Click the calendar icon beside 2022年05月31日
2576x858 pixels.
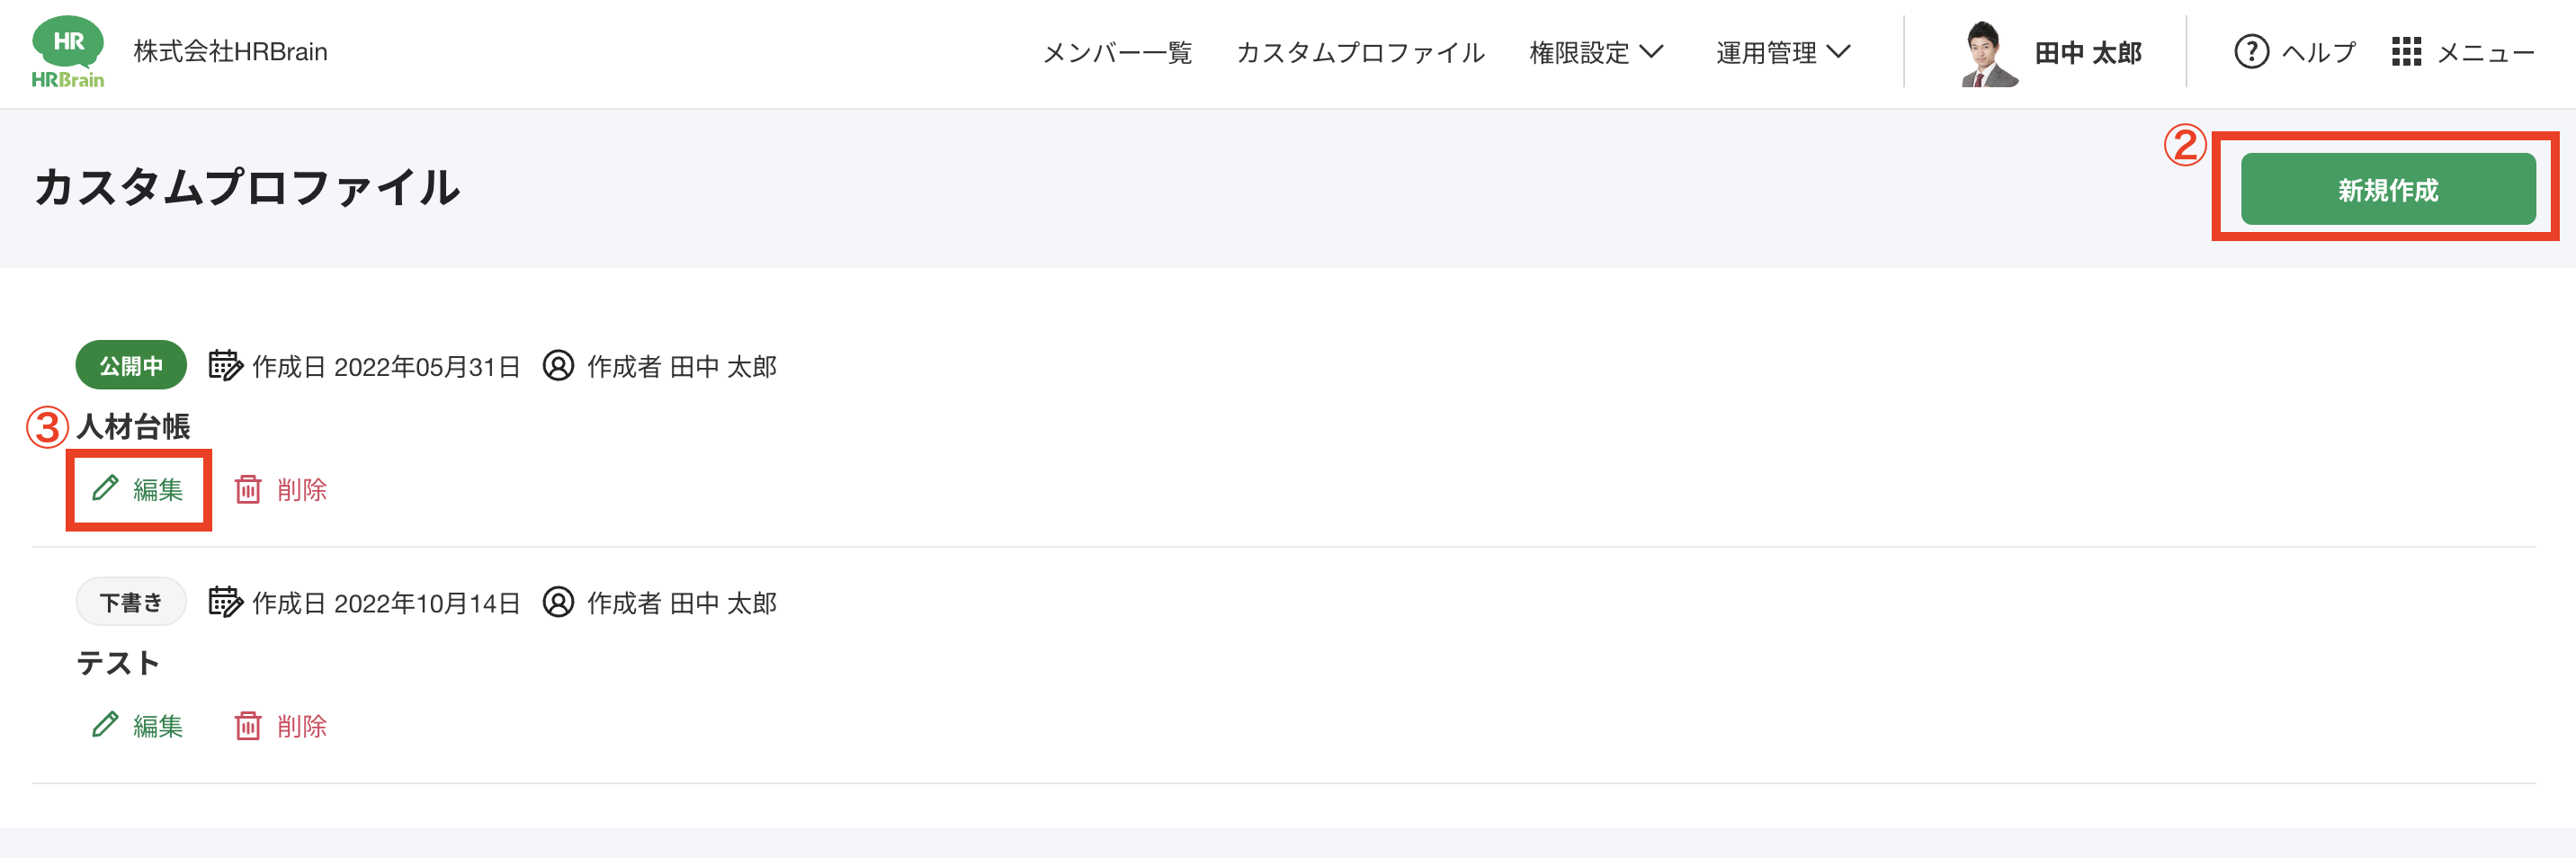pyautogui.click(x=225, y=366)
